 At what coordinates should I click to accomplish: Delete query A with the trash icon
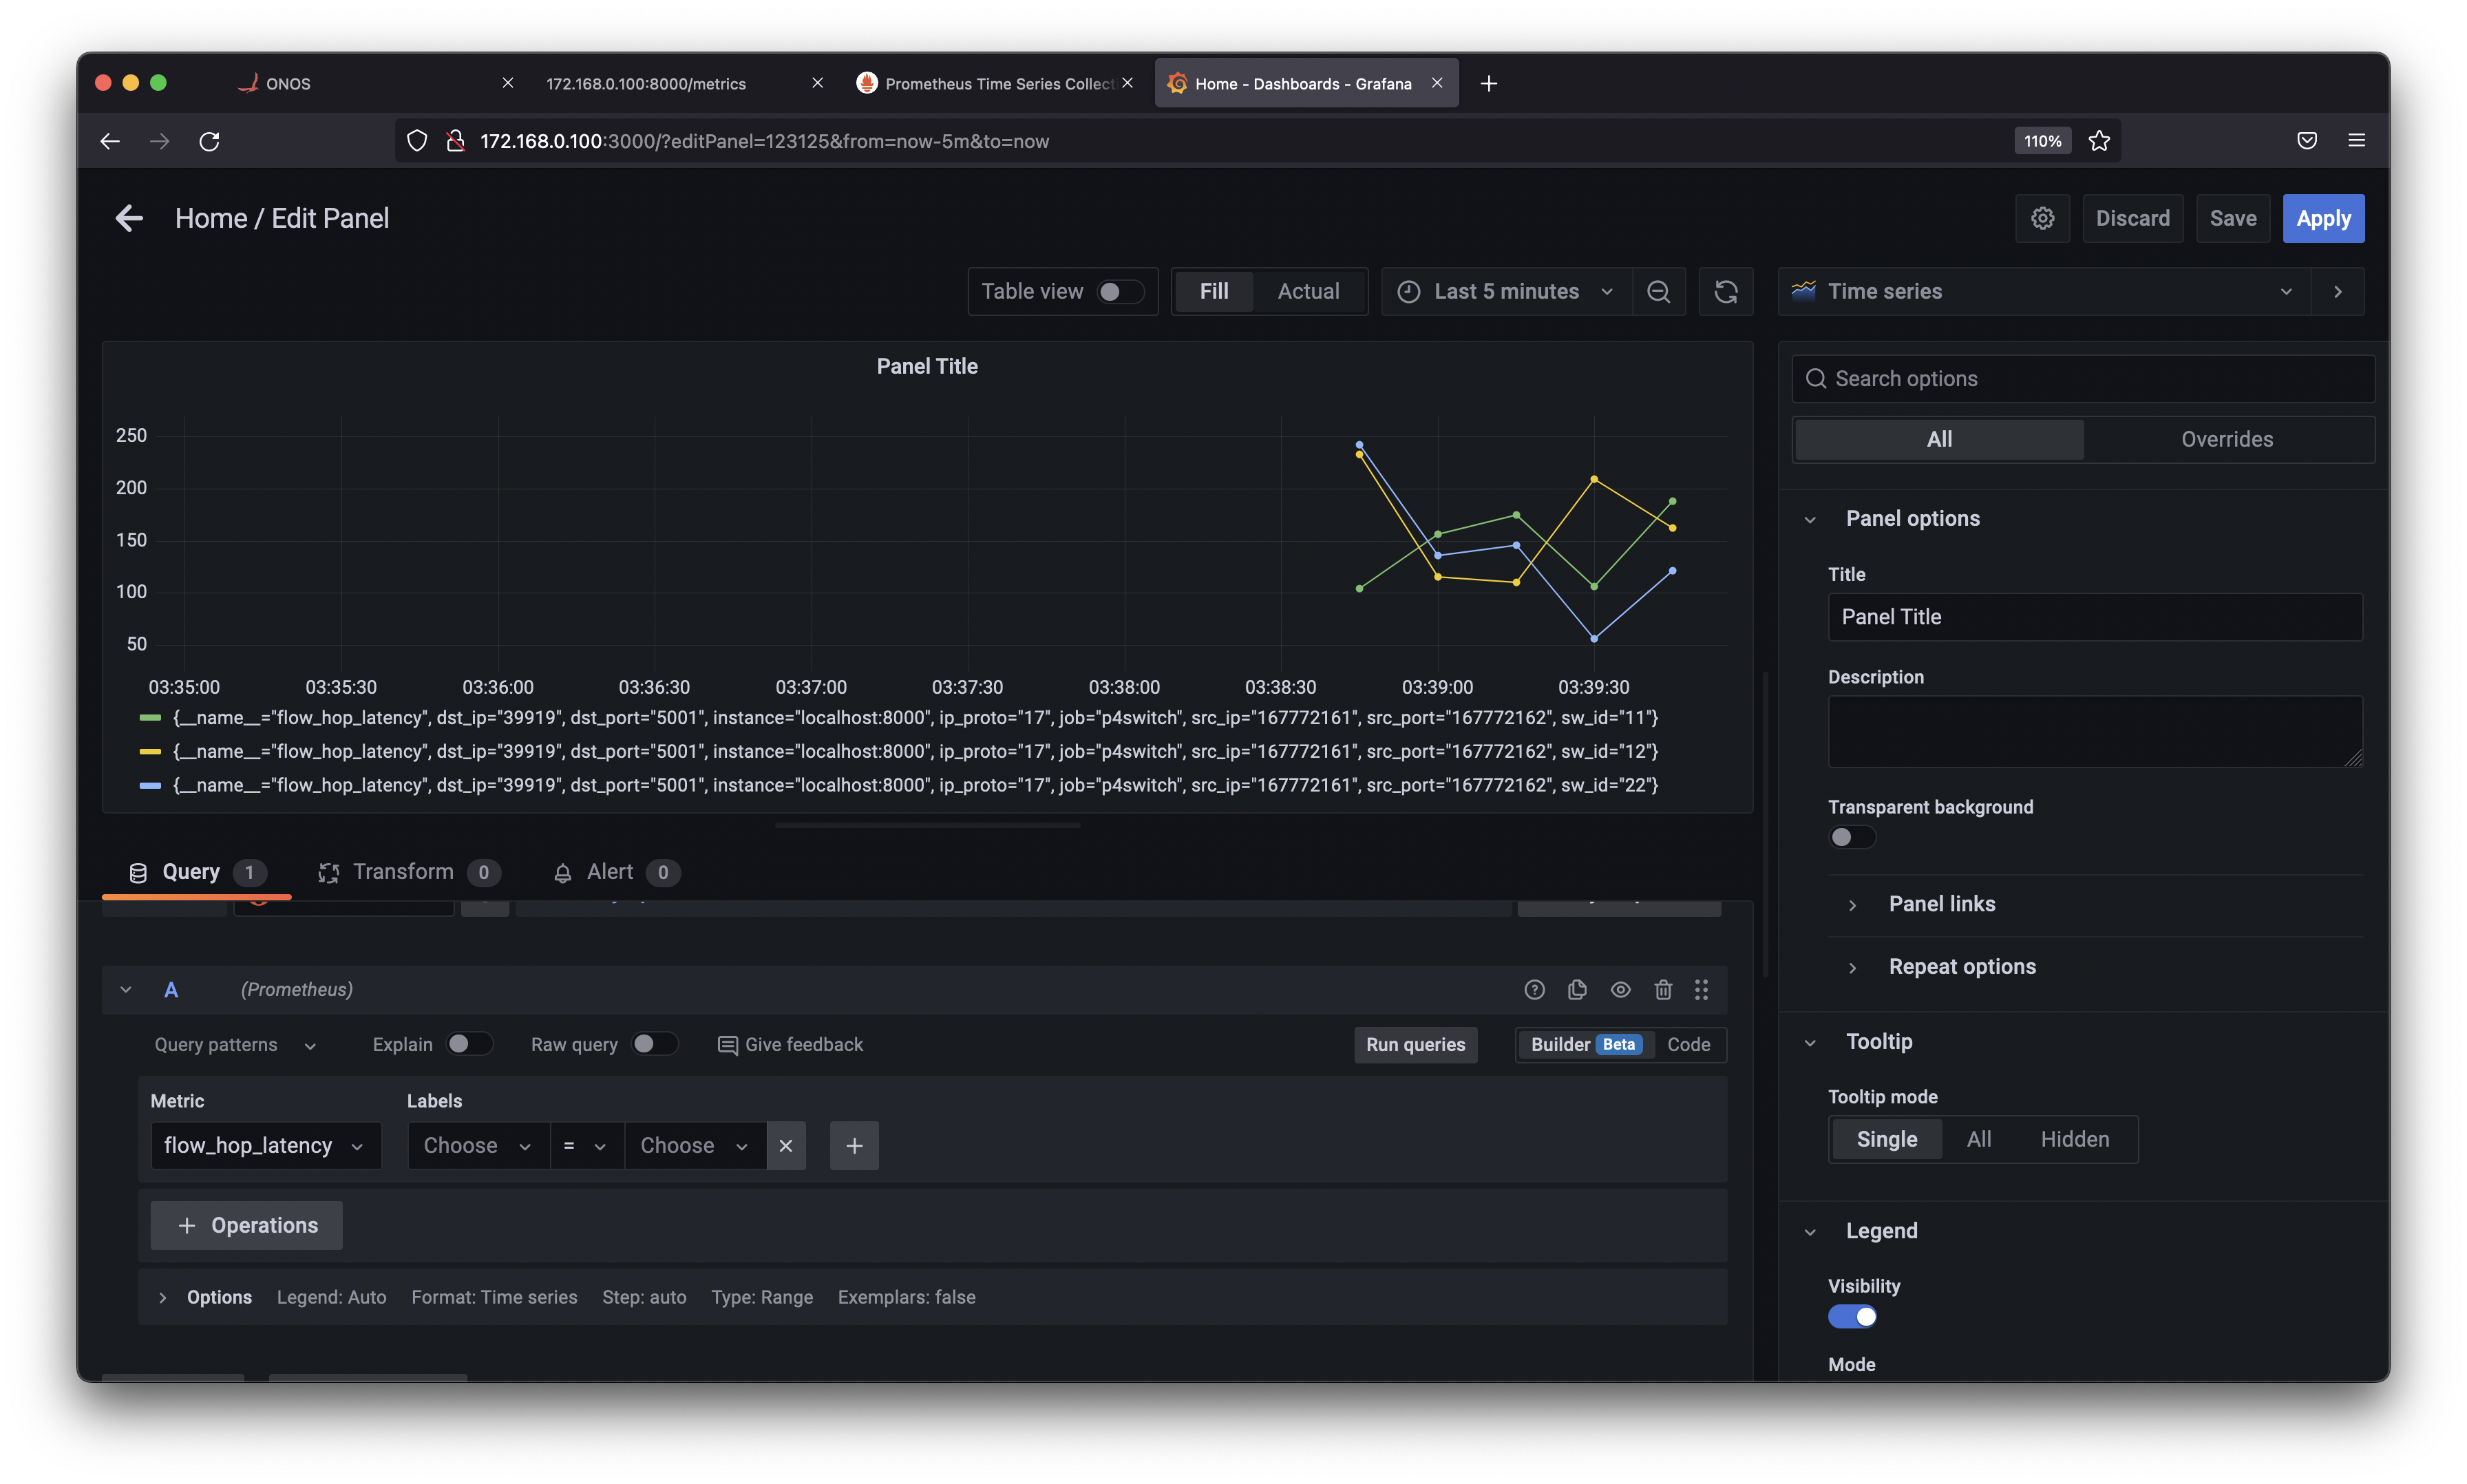click(1663, 989)
